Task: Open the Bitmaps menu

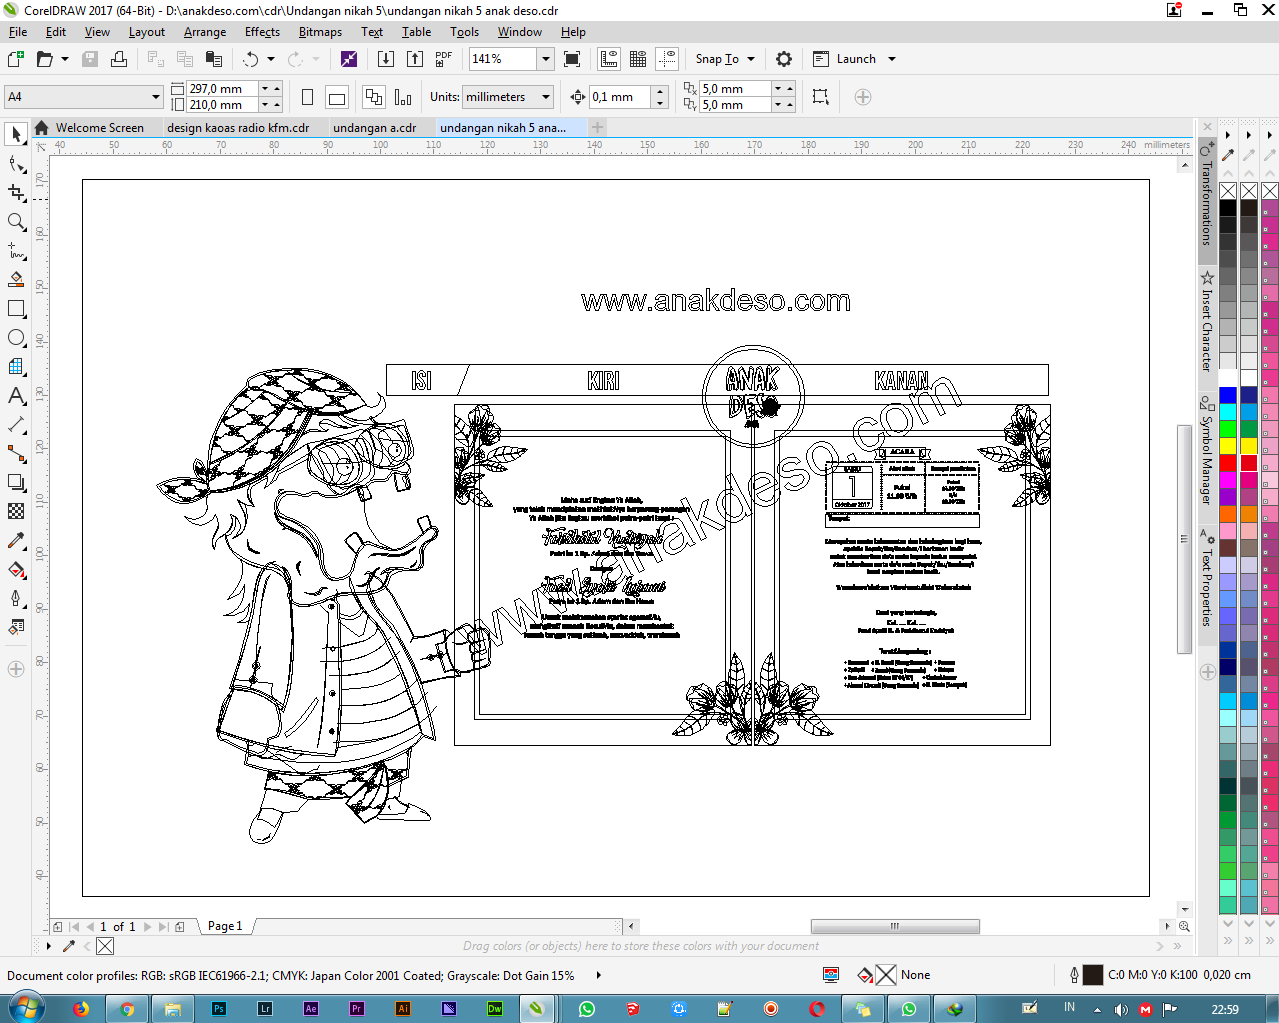Action: coord(320,32)
